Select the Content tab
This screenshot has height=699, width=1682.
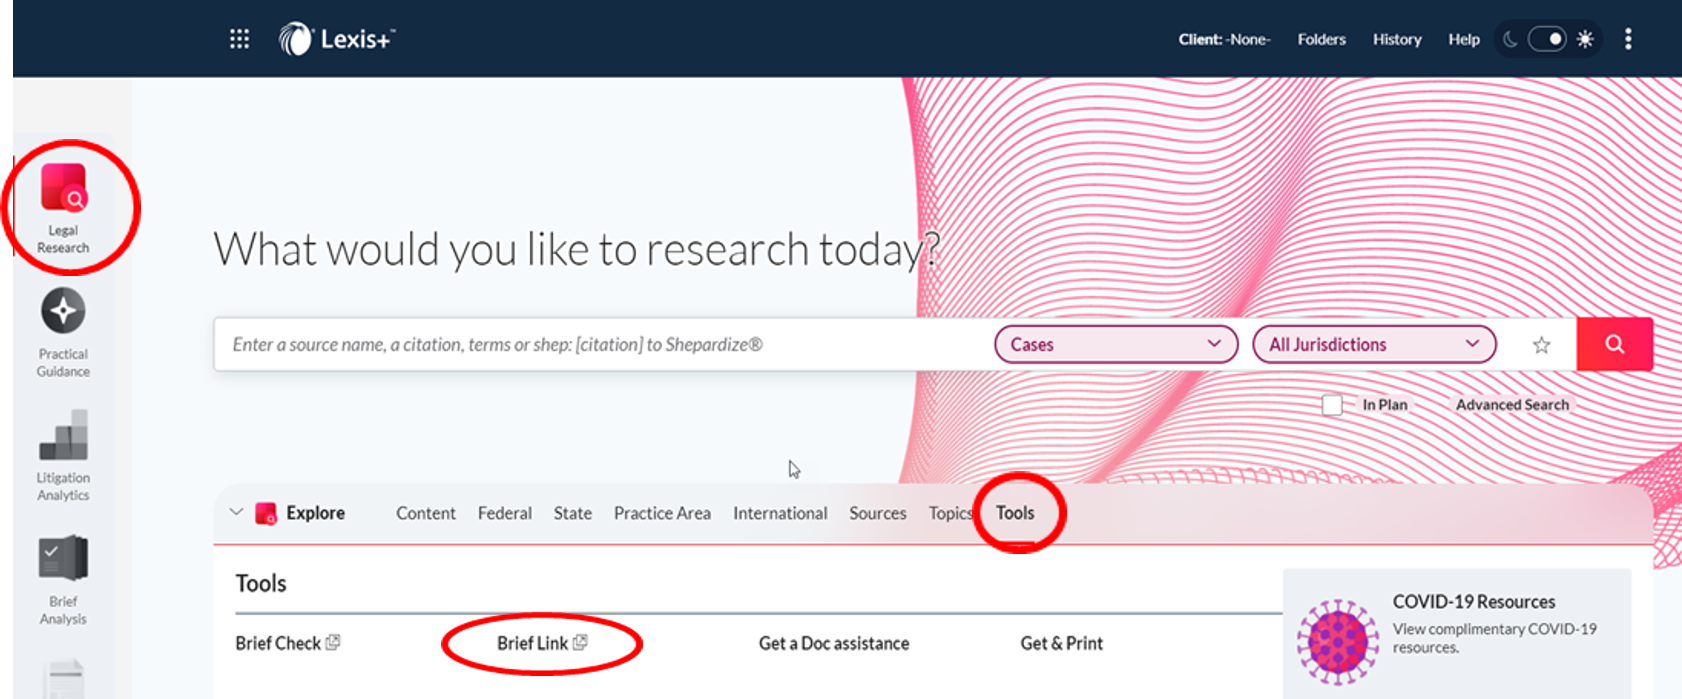click(x=425, y=513)
